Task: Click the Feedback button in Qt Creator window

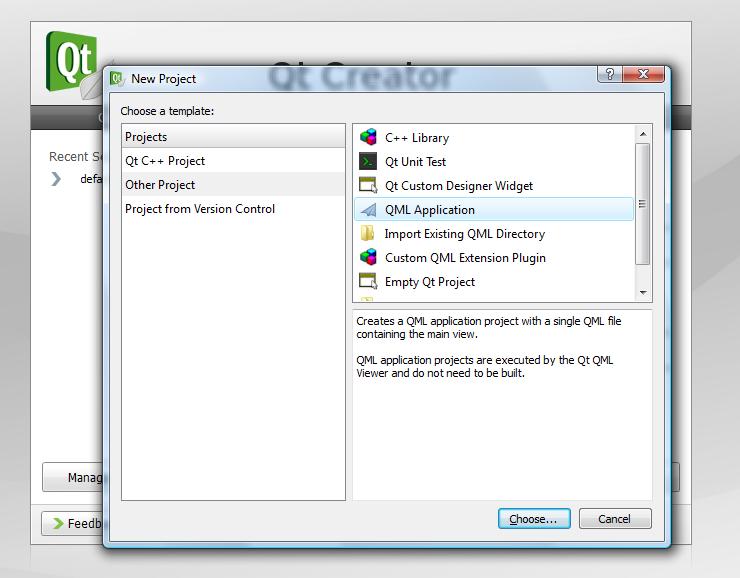Action: pos(72,523)
